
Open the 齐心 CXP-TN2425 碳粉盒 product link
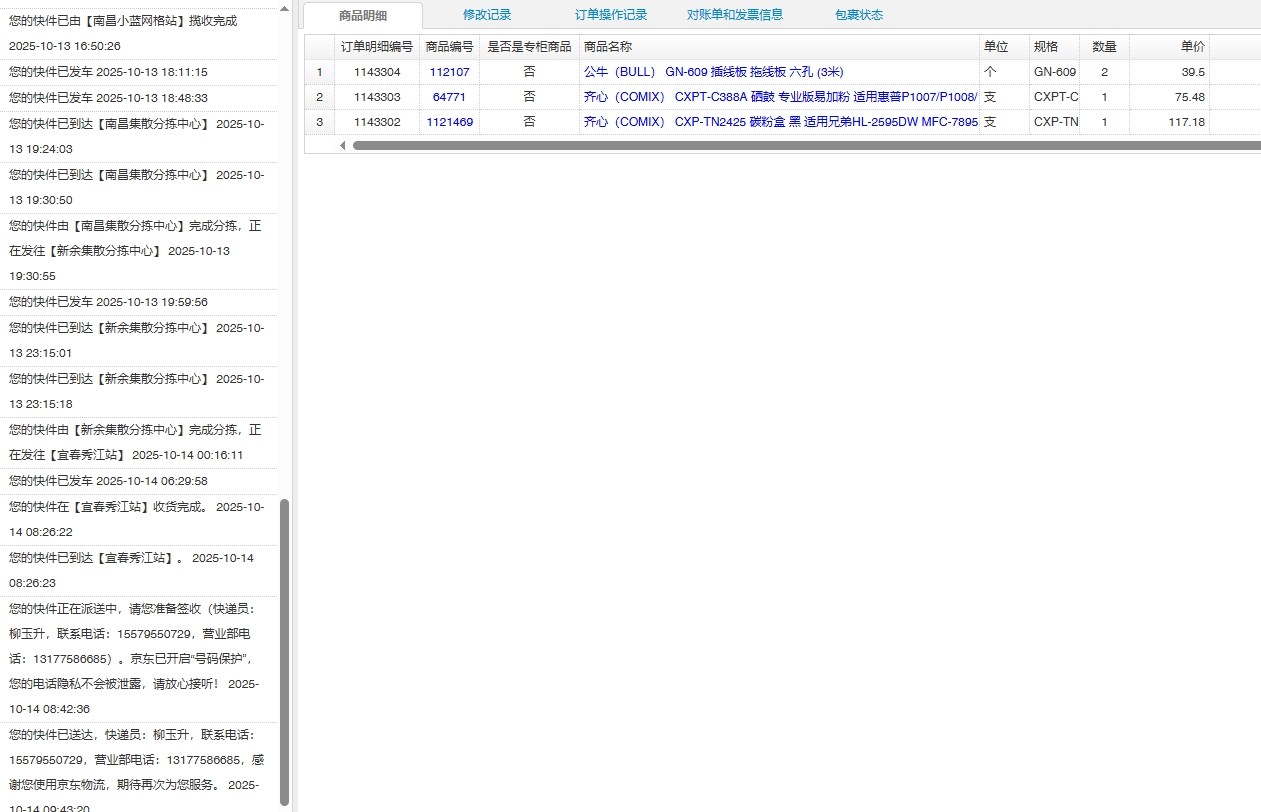point(779,122)
